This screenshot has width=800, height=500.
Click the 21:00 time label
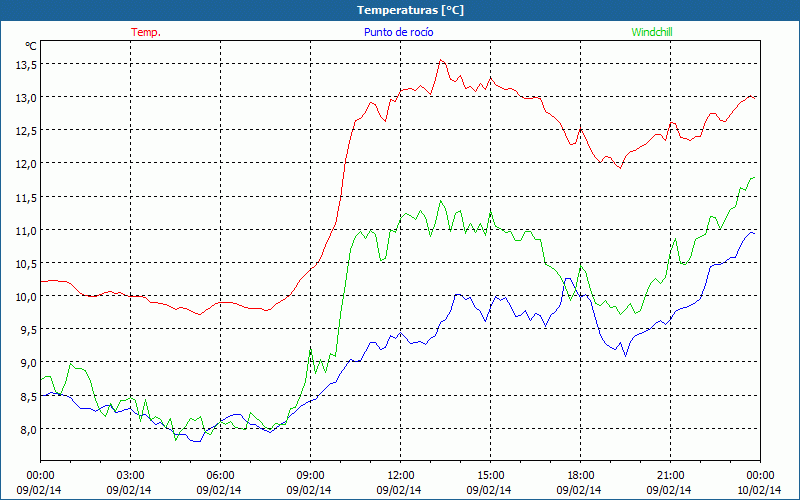click(670, 476)
